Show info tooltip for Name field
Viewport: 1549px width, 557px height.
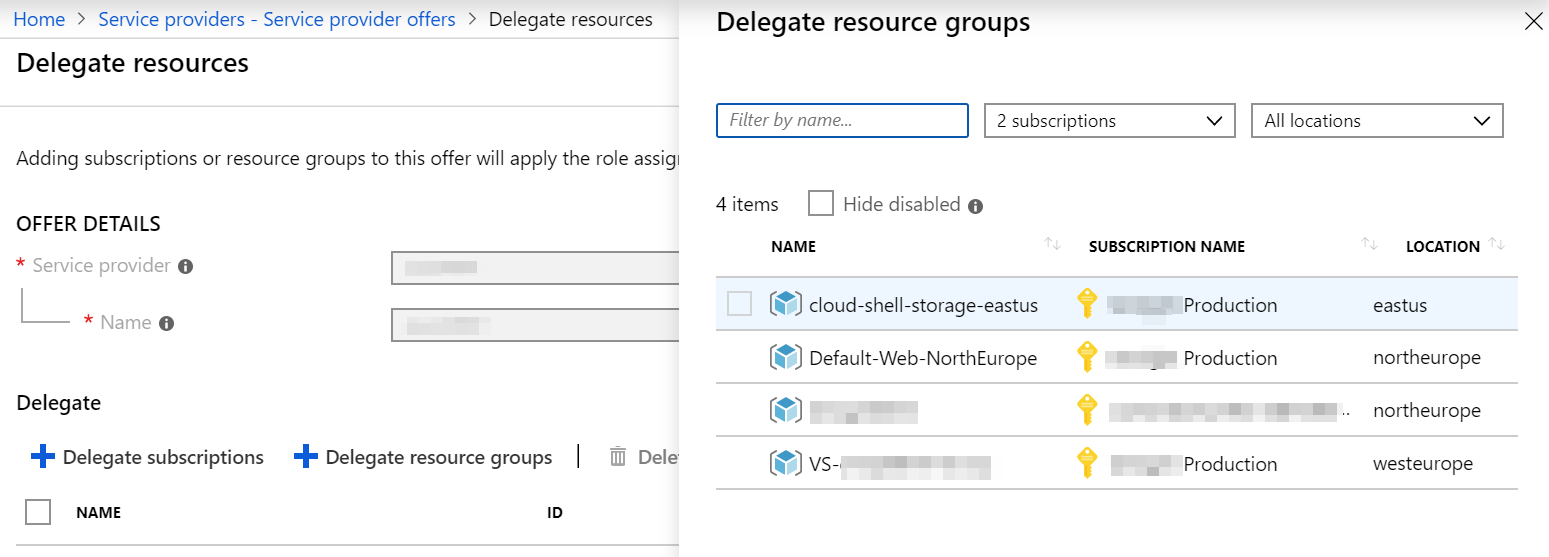167,323
